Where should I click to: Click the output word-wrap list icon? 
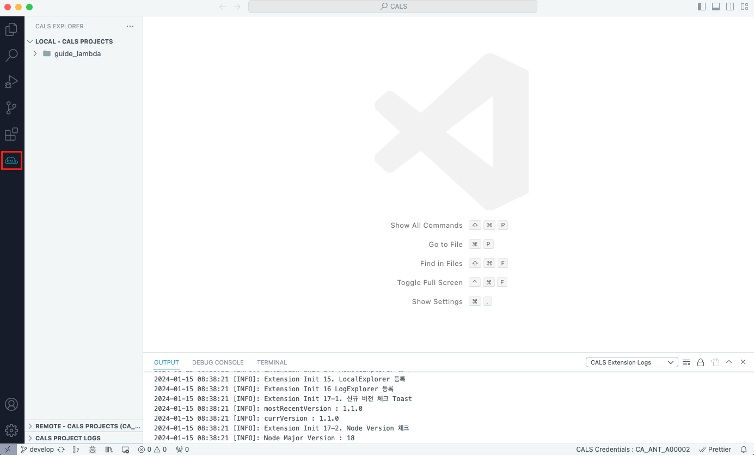tap(687, 362)
